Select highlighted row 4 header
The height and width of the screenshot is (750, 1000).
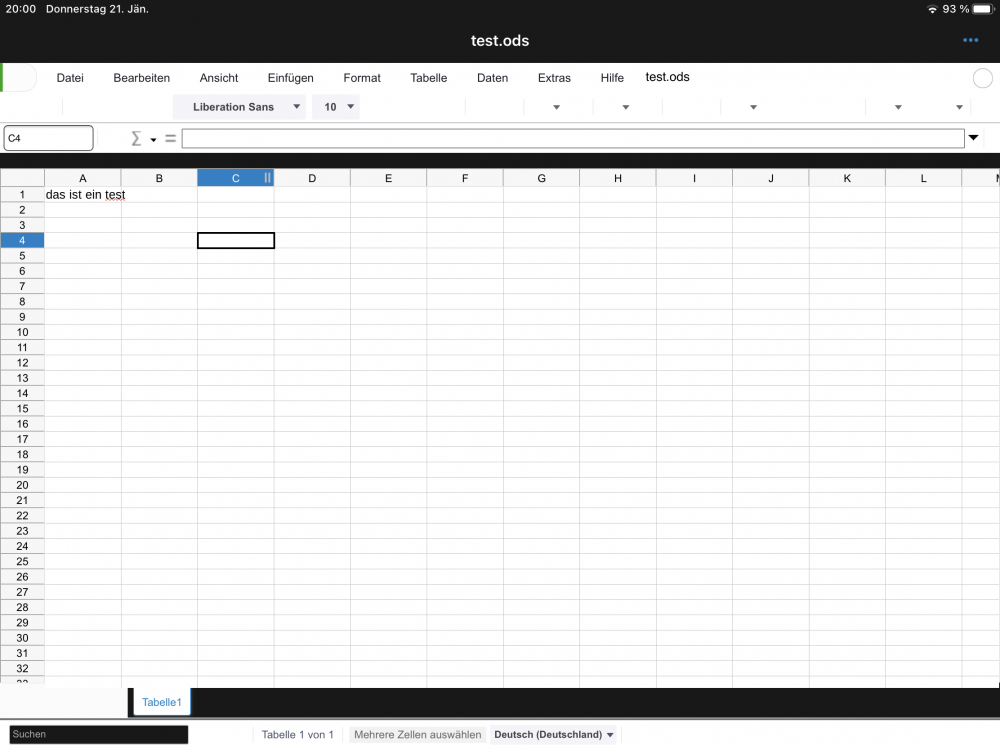[x=22, y=240]
